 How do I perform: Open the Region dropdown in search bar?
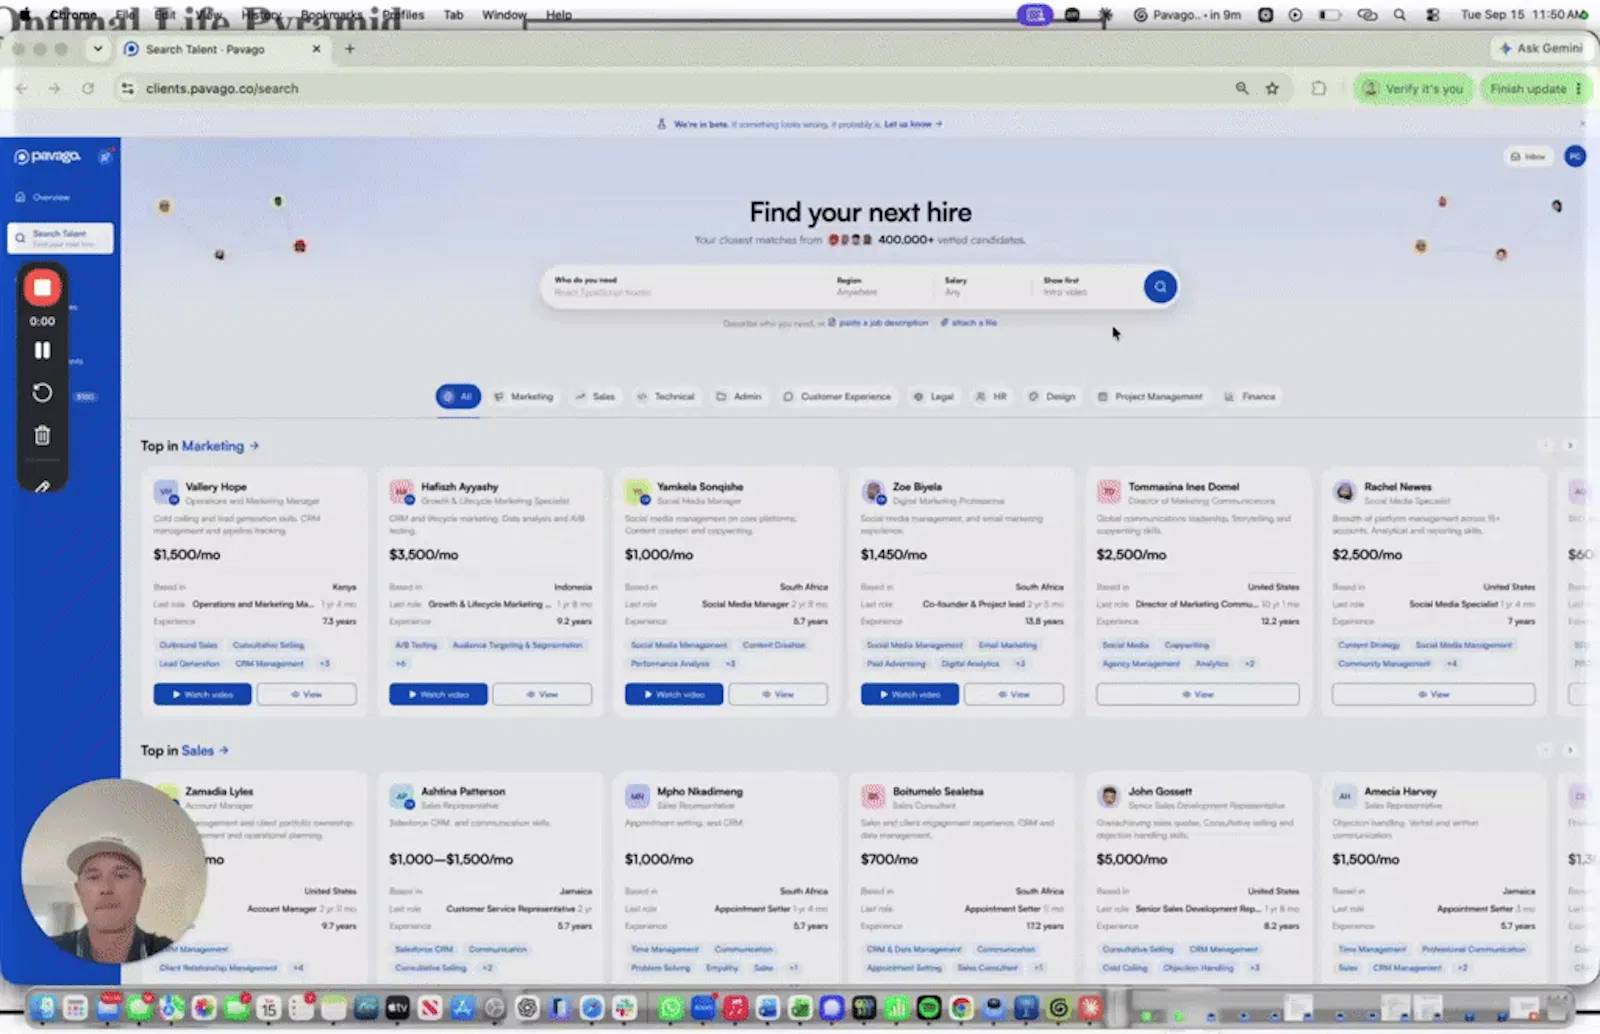880,287
